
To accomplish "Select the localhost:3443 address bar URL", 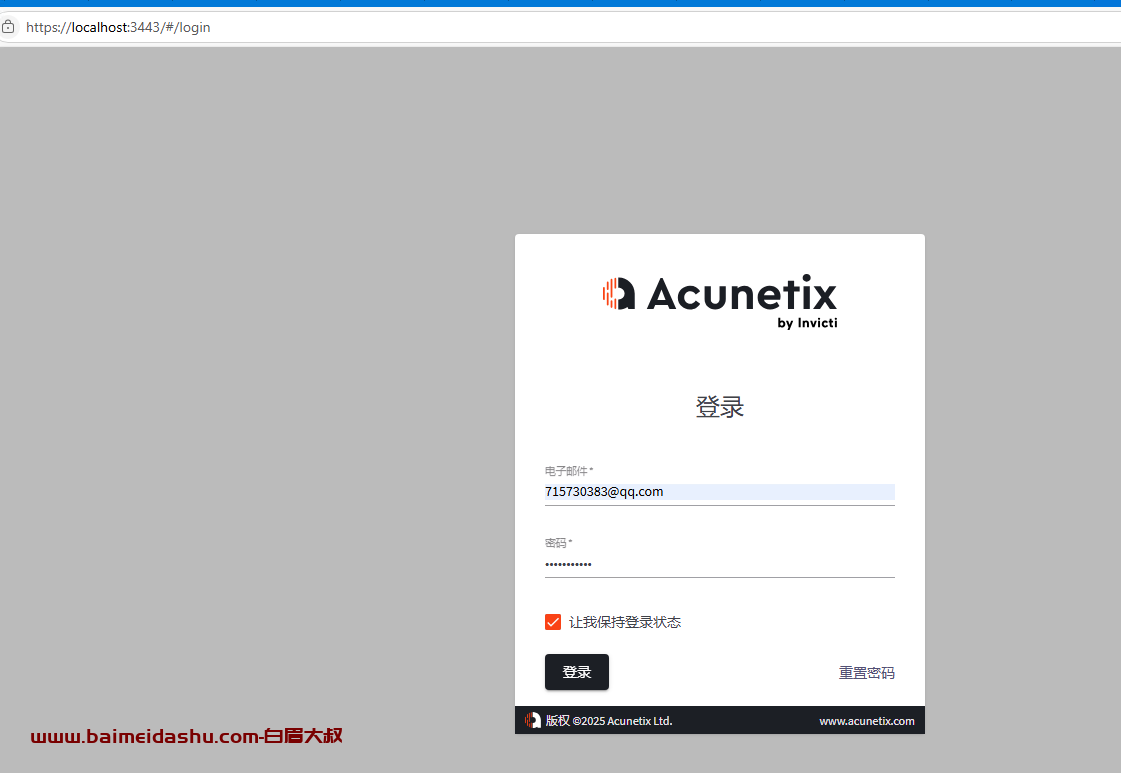I will click(118, 27).
